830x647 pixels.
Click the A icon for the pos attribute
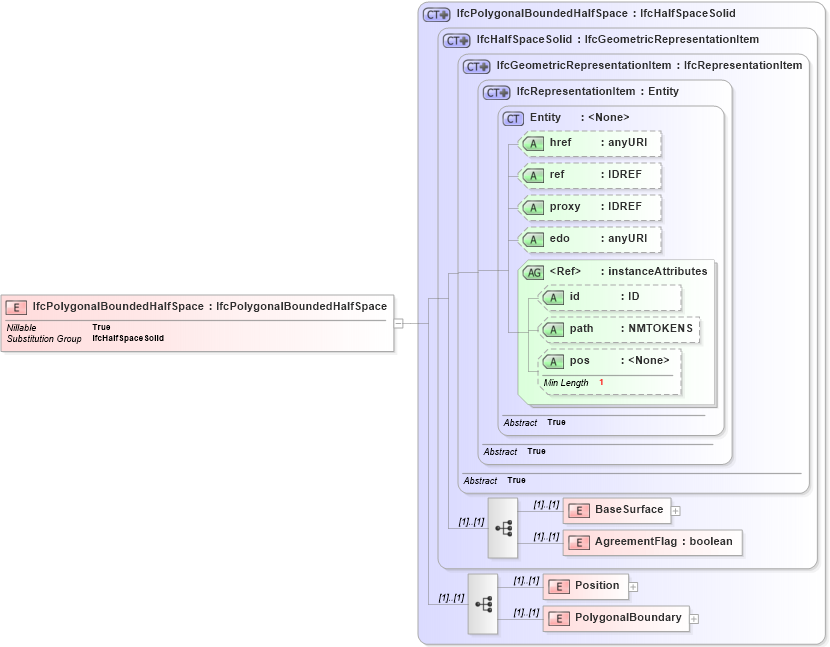pos(553,361)
